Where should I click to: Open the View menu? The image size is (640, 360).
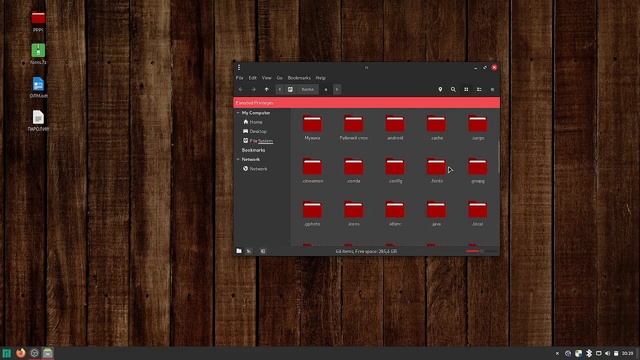[x=267, y=78]
